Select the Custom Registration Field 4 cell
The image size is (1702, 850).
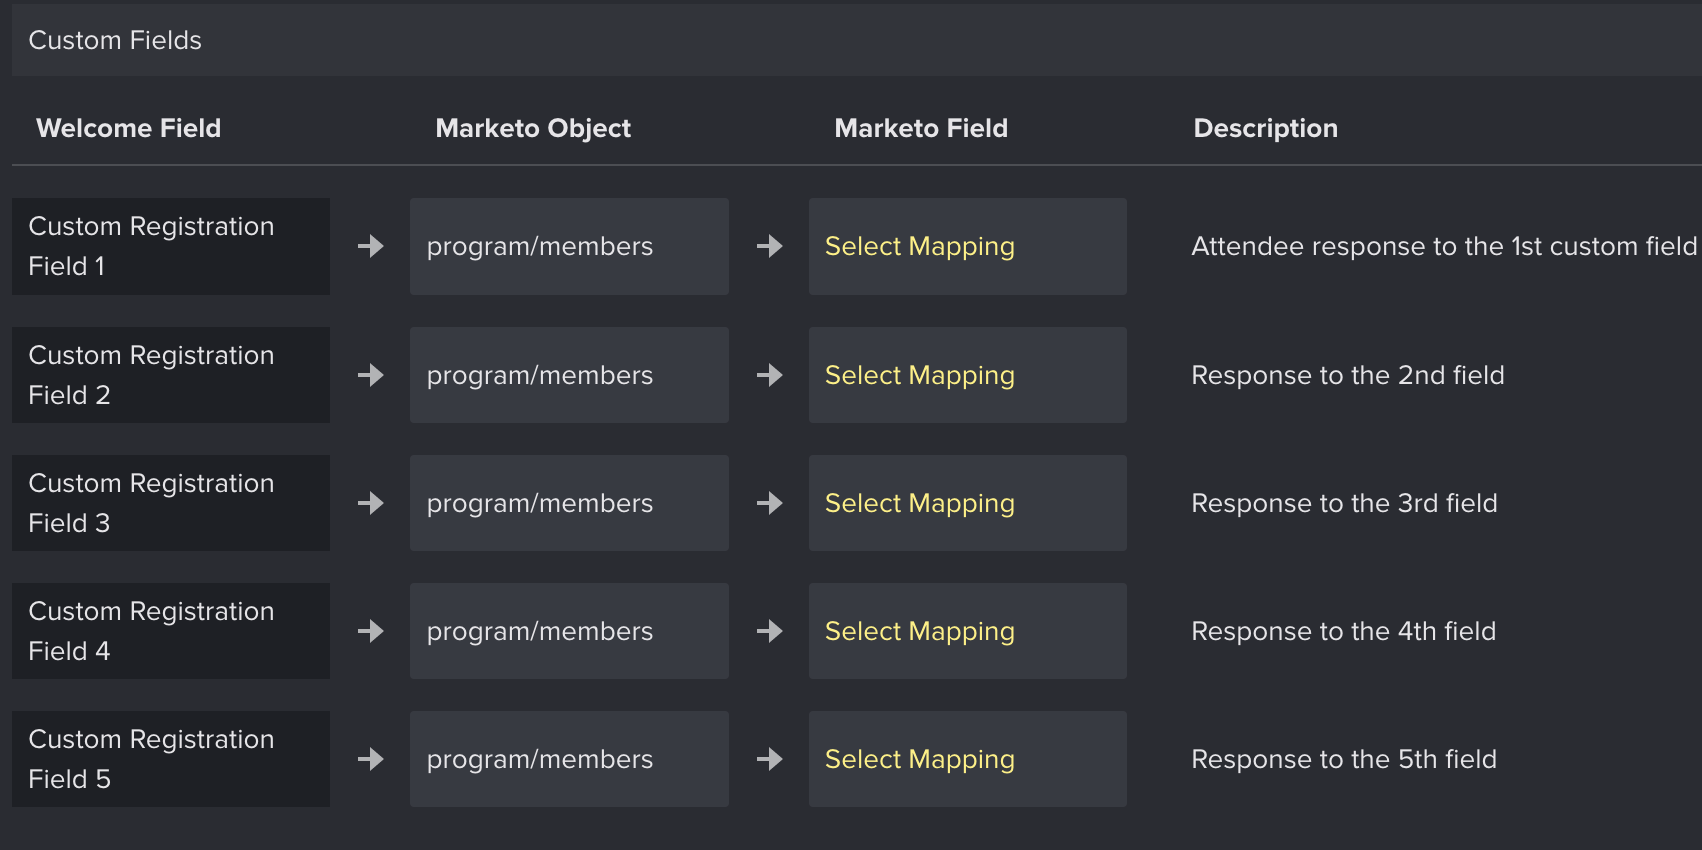(171, 631)
